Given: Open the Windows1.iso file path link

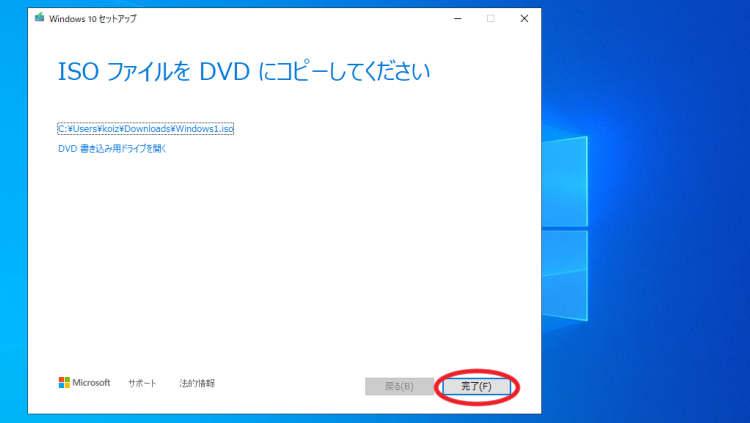Looking at the screenshot, I should point(145,129).
